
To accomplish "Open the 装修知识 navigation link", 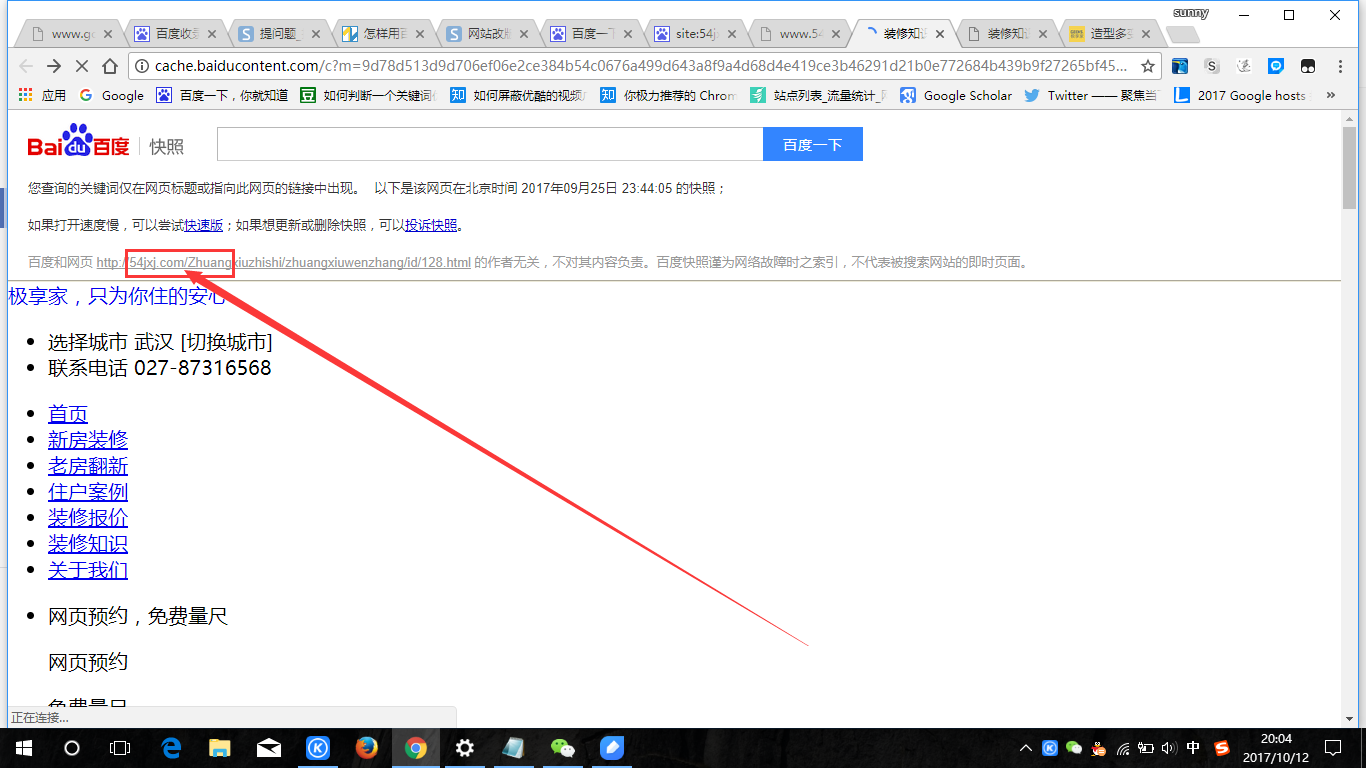I will (x=87, y=543).
